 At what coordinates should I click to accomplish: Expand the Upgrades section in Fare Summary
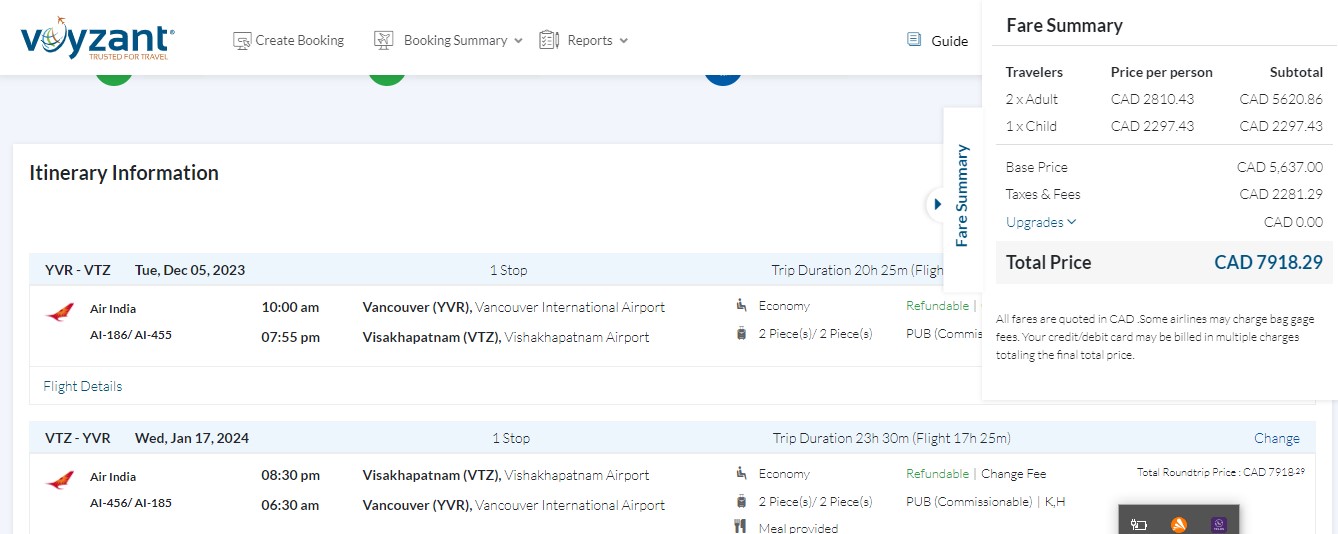click(1041, 222)
